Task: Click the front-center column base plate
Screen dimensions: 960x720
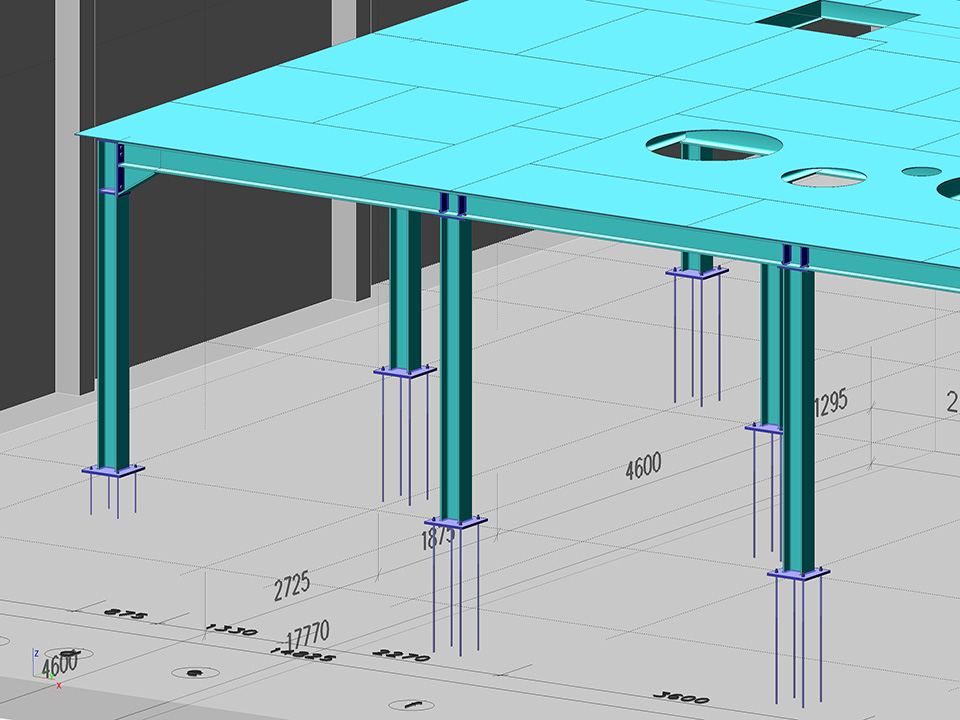Action: [x=455, y=521]
